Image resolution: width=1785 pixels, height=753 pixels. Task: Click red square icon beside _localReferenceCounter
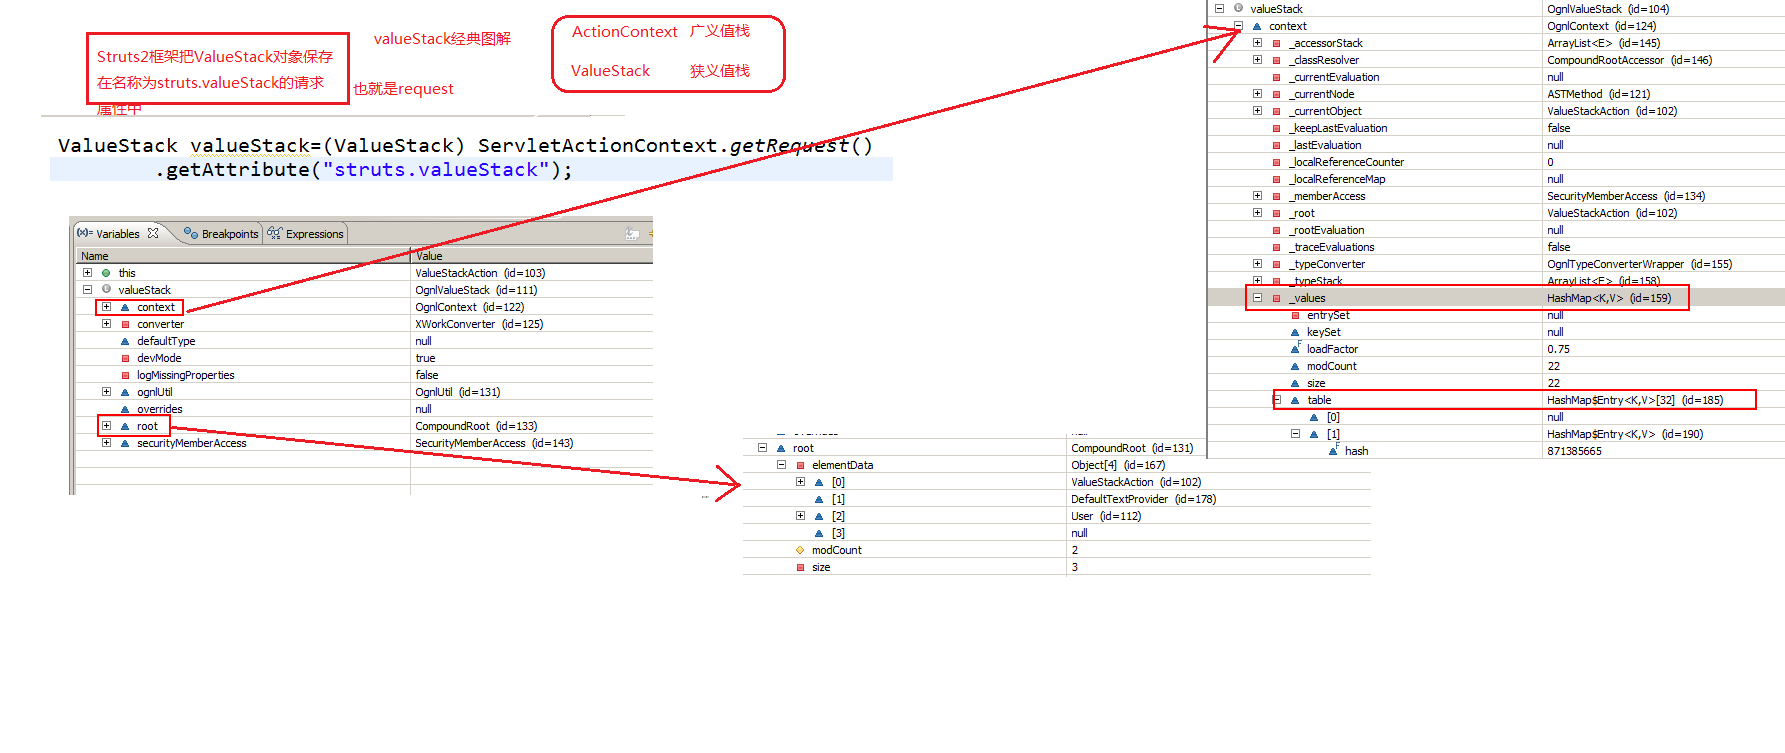1276,162
